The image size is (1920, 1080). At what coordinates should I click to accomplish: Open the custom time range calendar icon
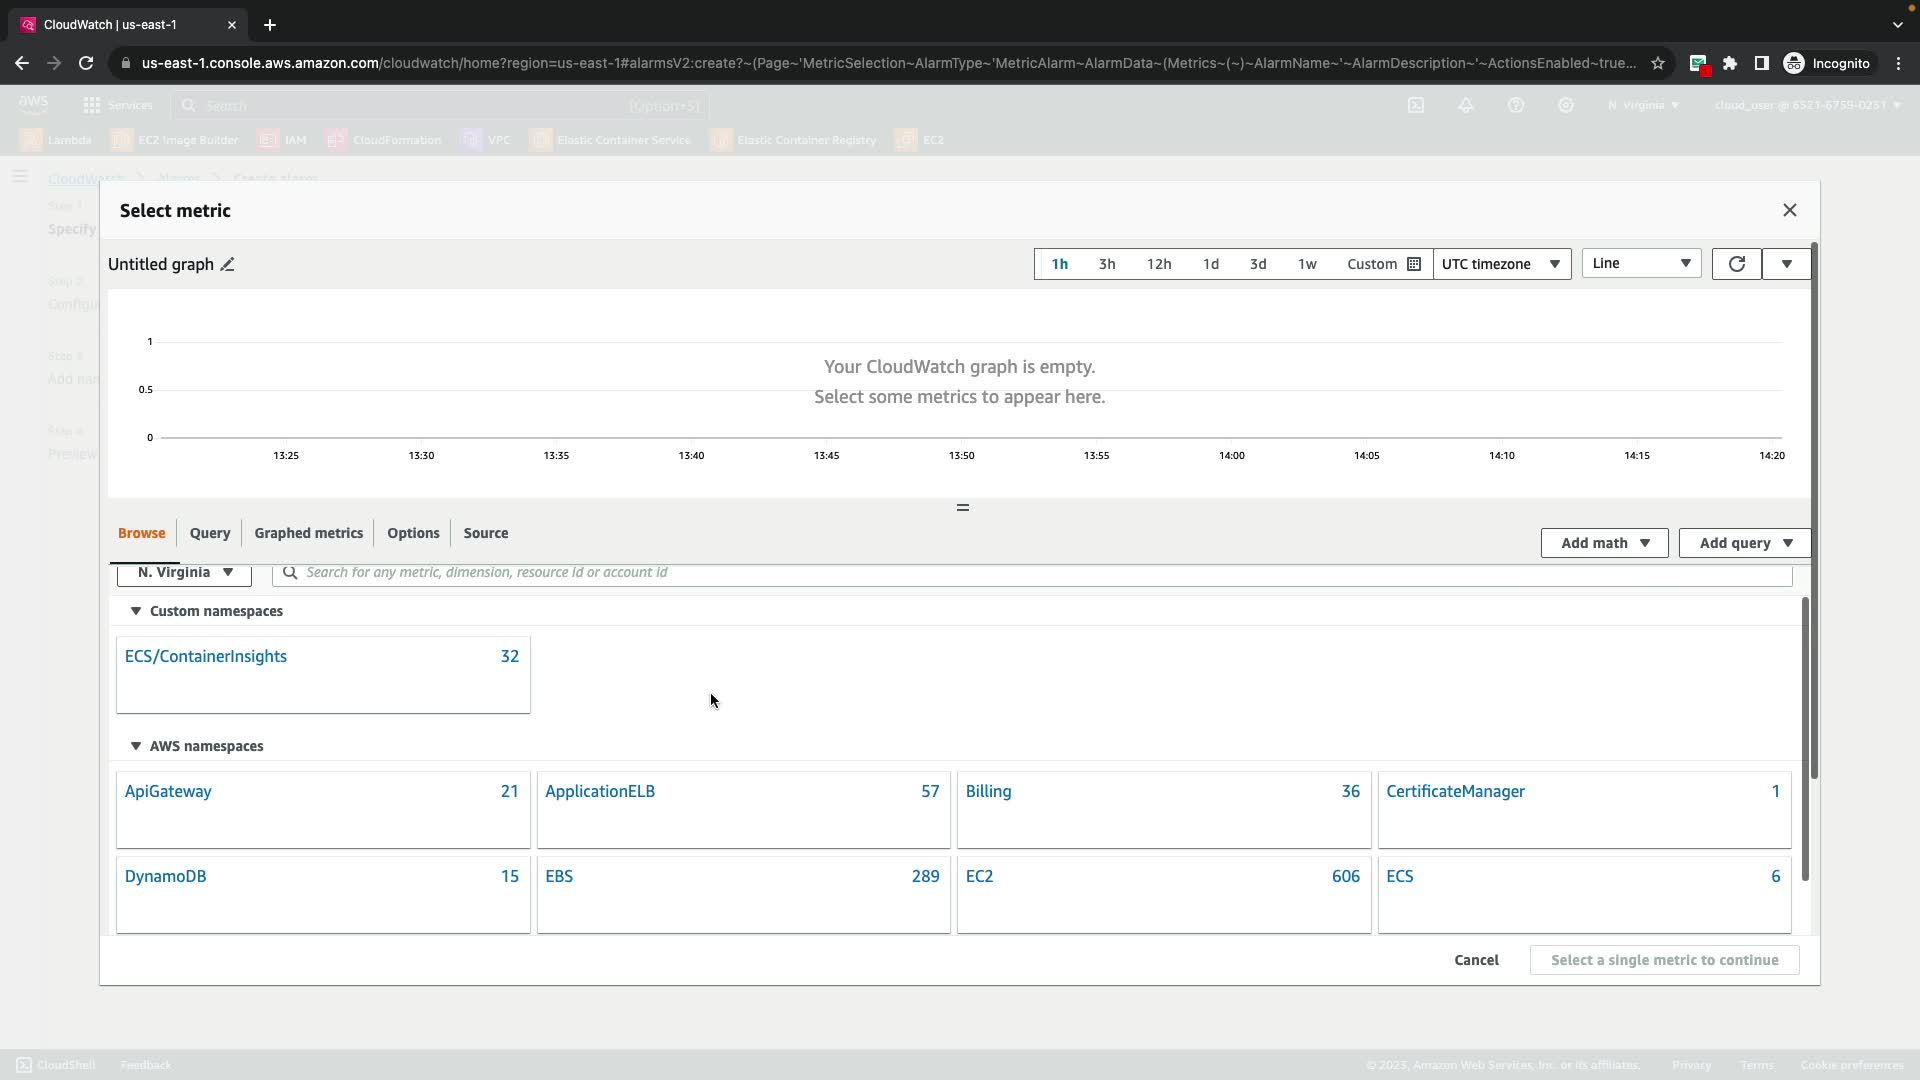1414,264
